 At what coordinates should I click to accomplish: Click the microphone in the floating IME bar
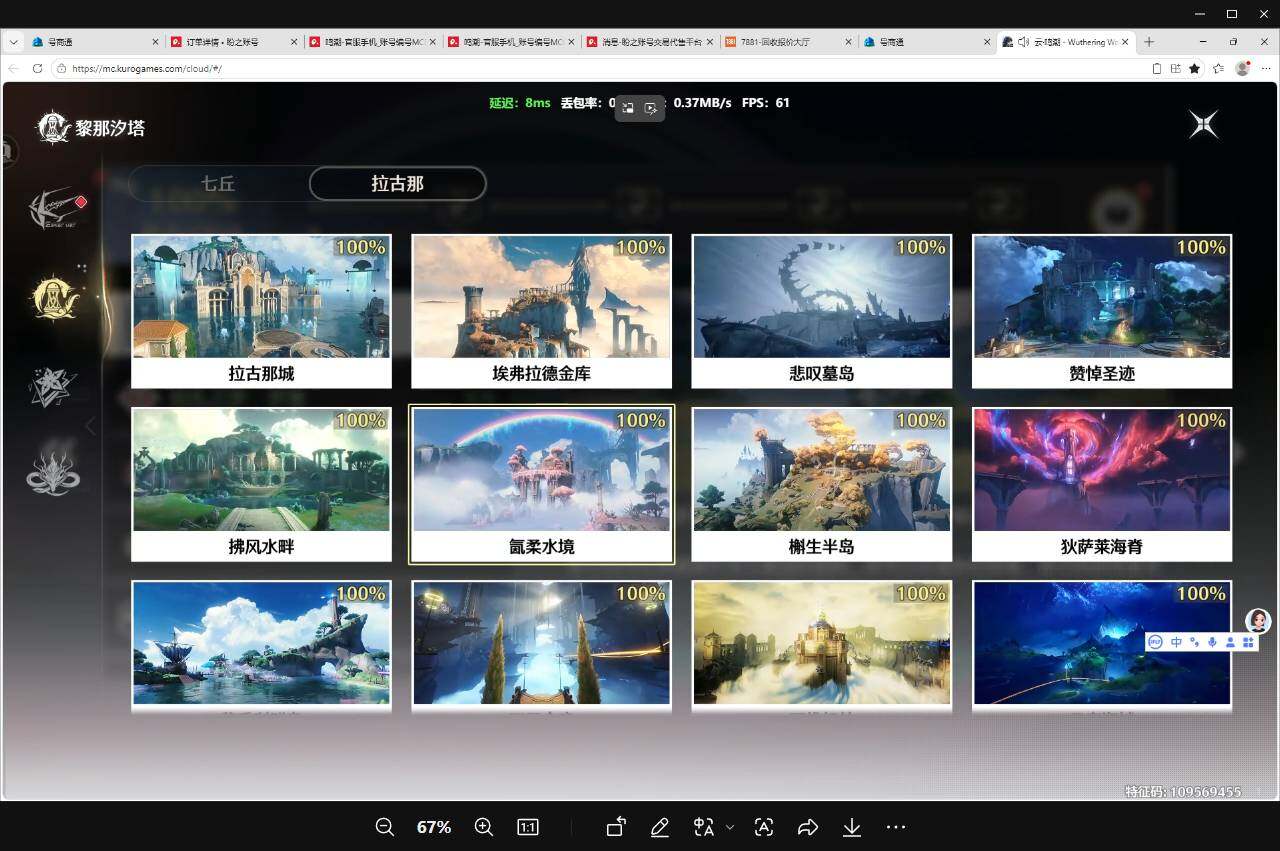pyautogui.click(x=1212, y=642)
